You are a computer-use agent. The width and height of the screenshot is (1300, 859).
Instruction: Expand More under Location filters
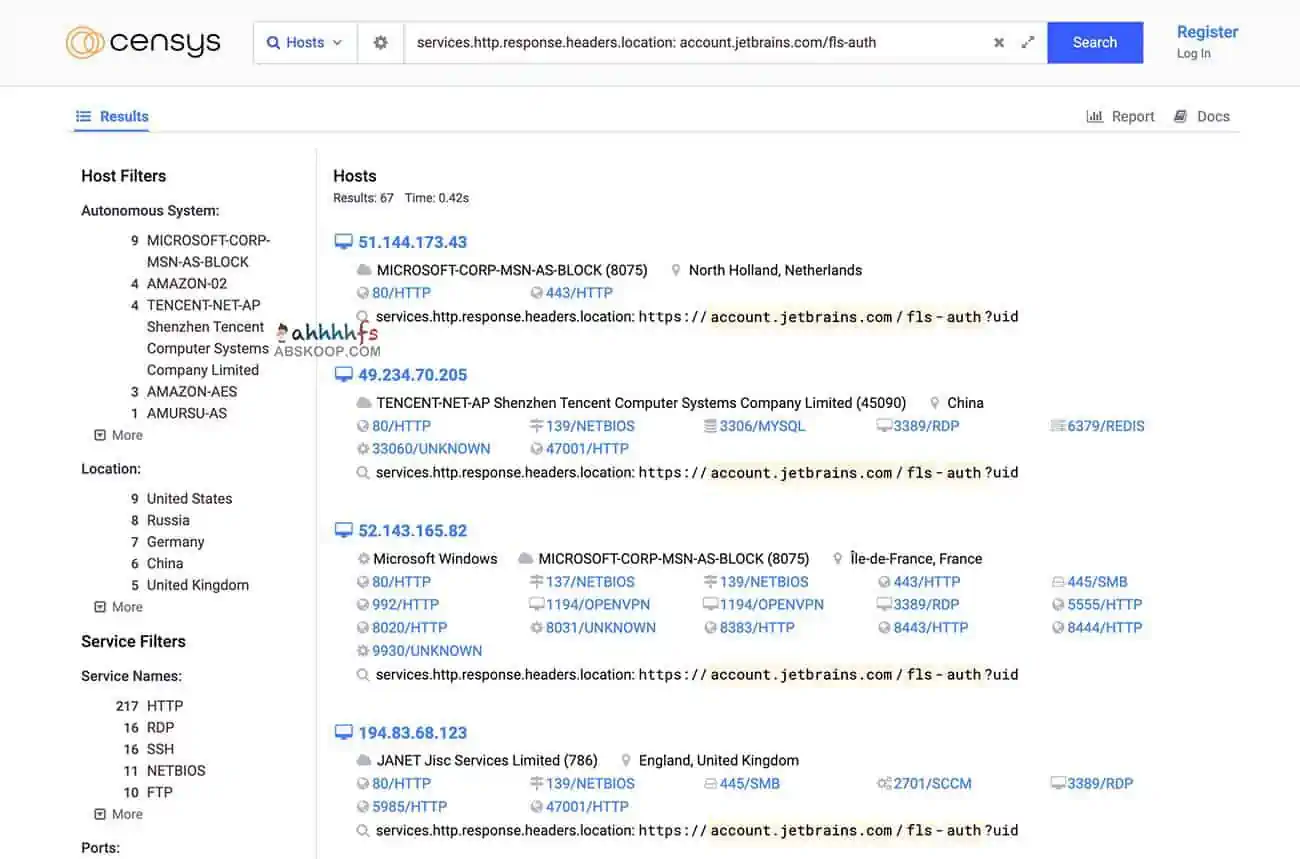point(118,607)
